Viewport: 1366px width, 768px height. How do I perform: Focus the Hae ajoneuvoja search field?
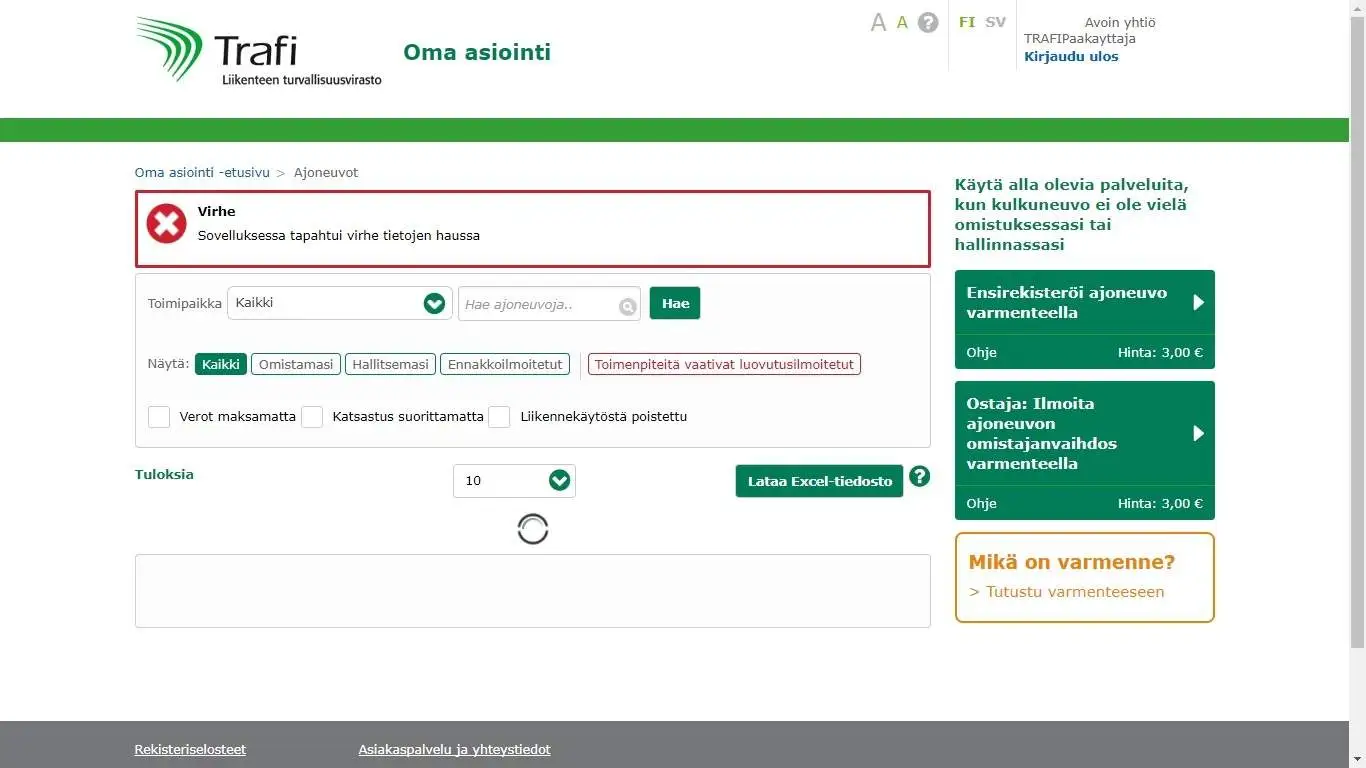[x=549, y=304]
